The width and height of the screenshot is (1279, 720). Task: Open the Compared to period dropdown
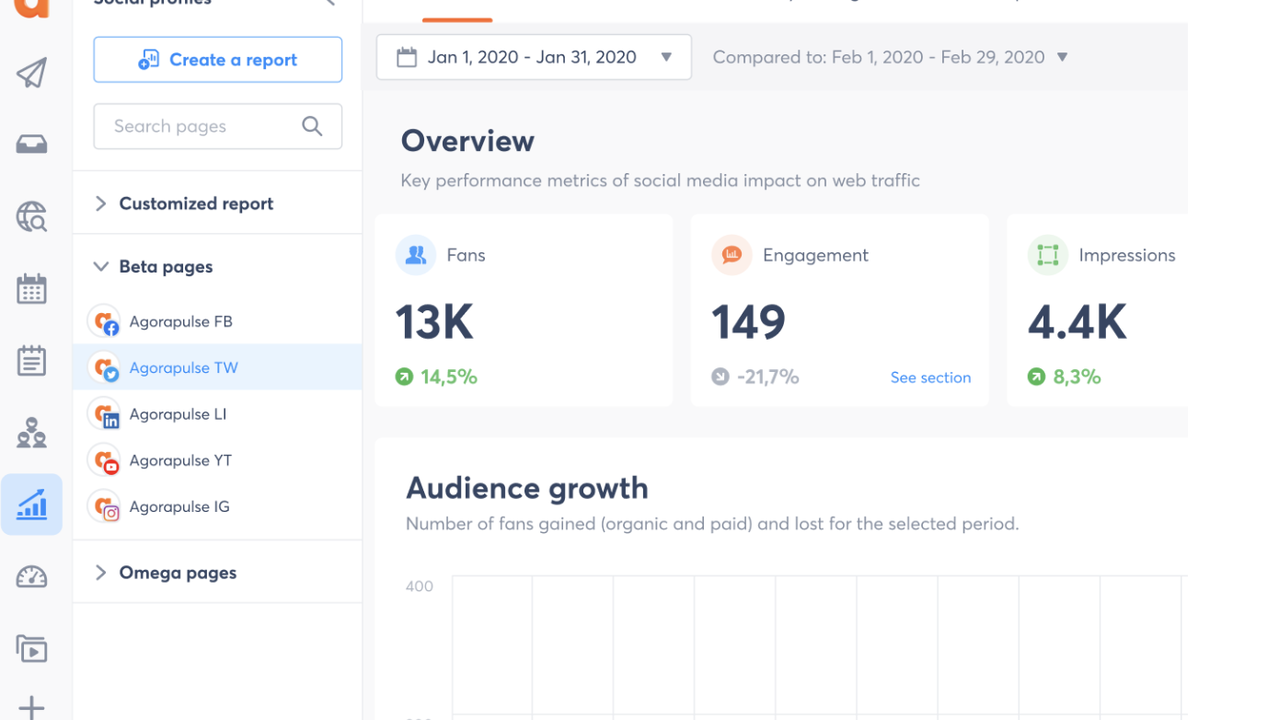(890, 58)
